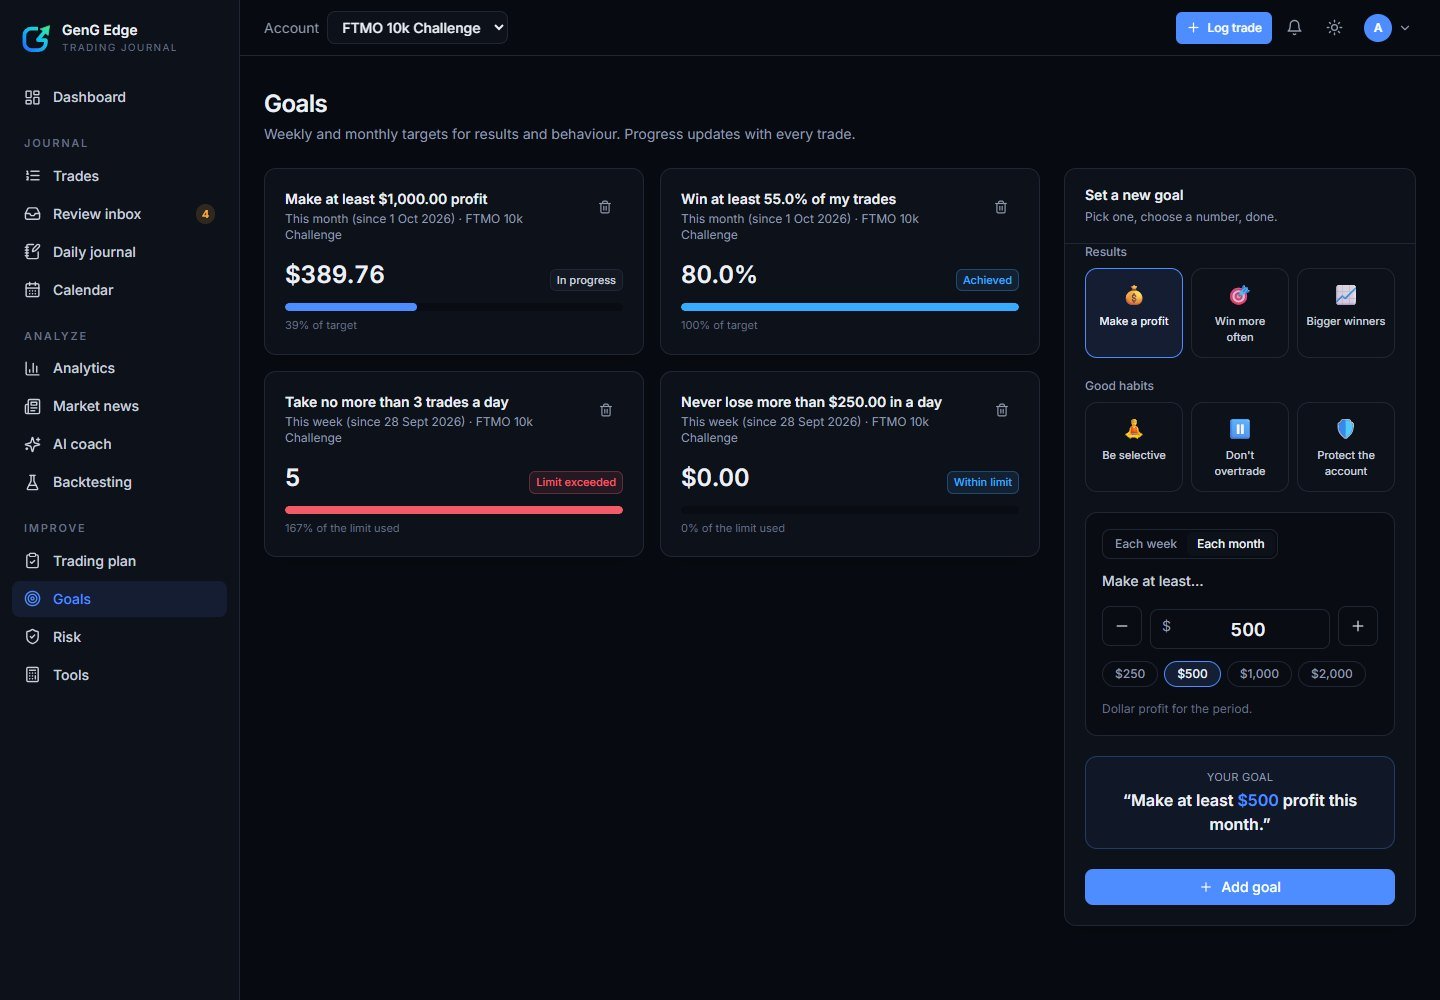Image resolution: width=1440 pixels, height=1000 pixels.
Task: Open Dashboard from the sidebar
Action: click(x=120, y=97)
